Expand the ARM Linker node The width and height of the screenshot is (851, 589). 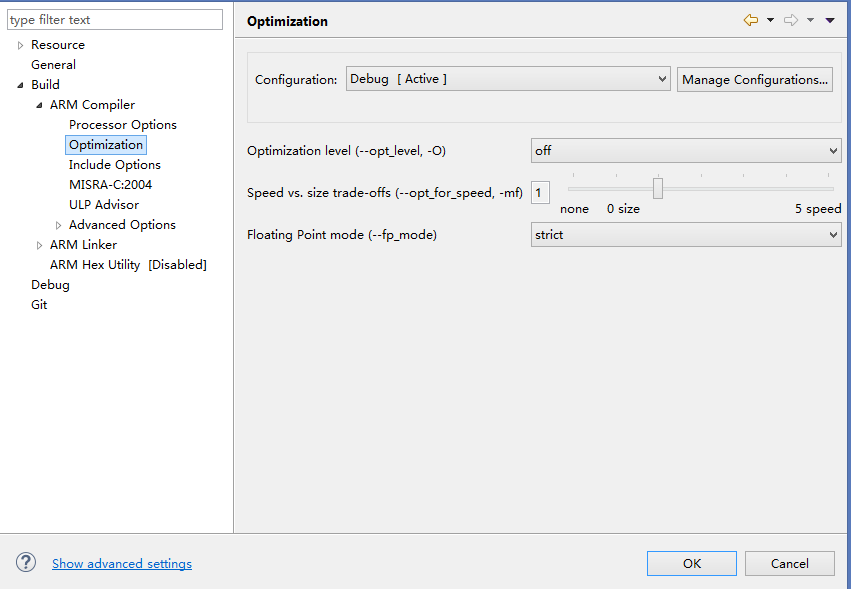click(x=39, y=245)
